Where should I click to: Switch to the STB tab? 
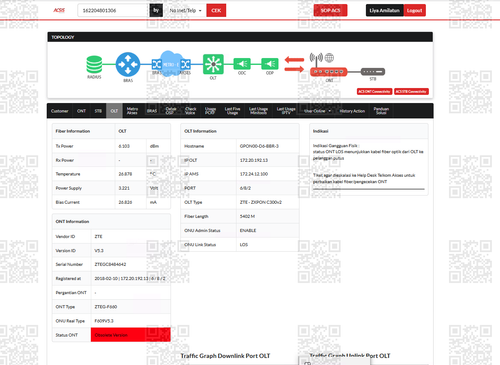coord(98,111)
